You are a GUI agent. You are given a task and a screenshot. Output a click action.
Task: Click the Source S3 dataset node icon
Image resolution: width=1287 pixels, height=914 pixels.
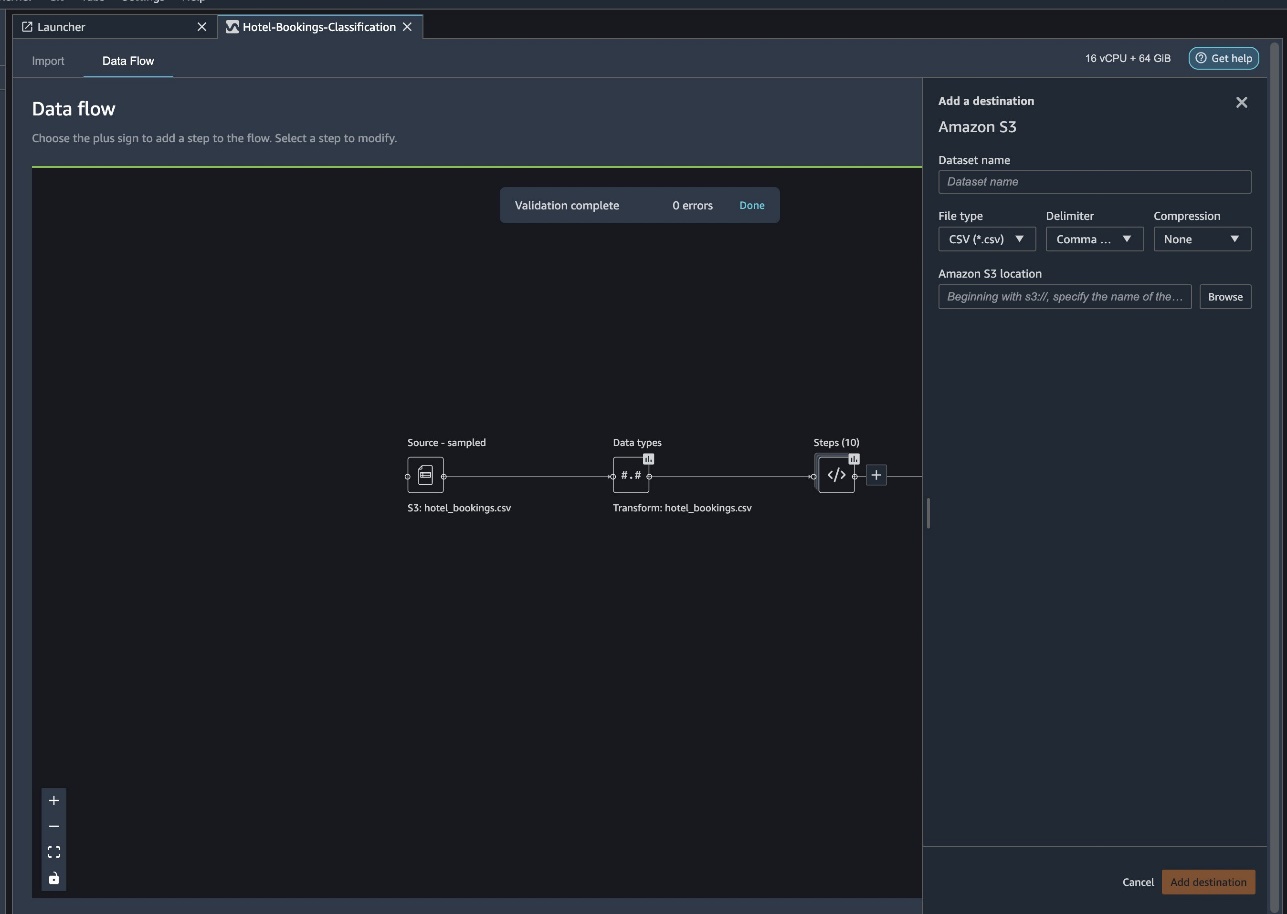425,475
